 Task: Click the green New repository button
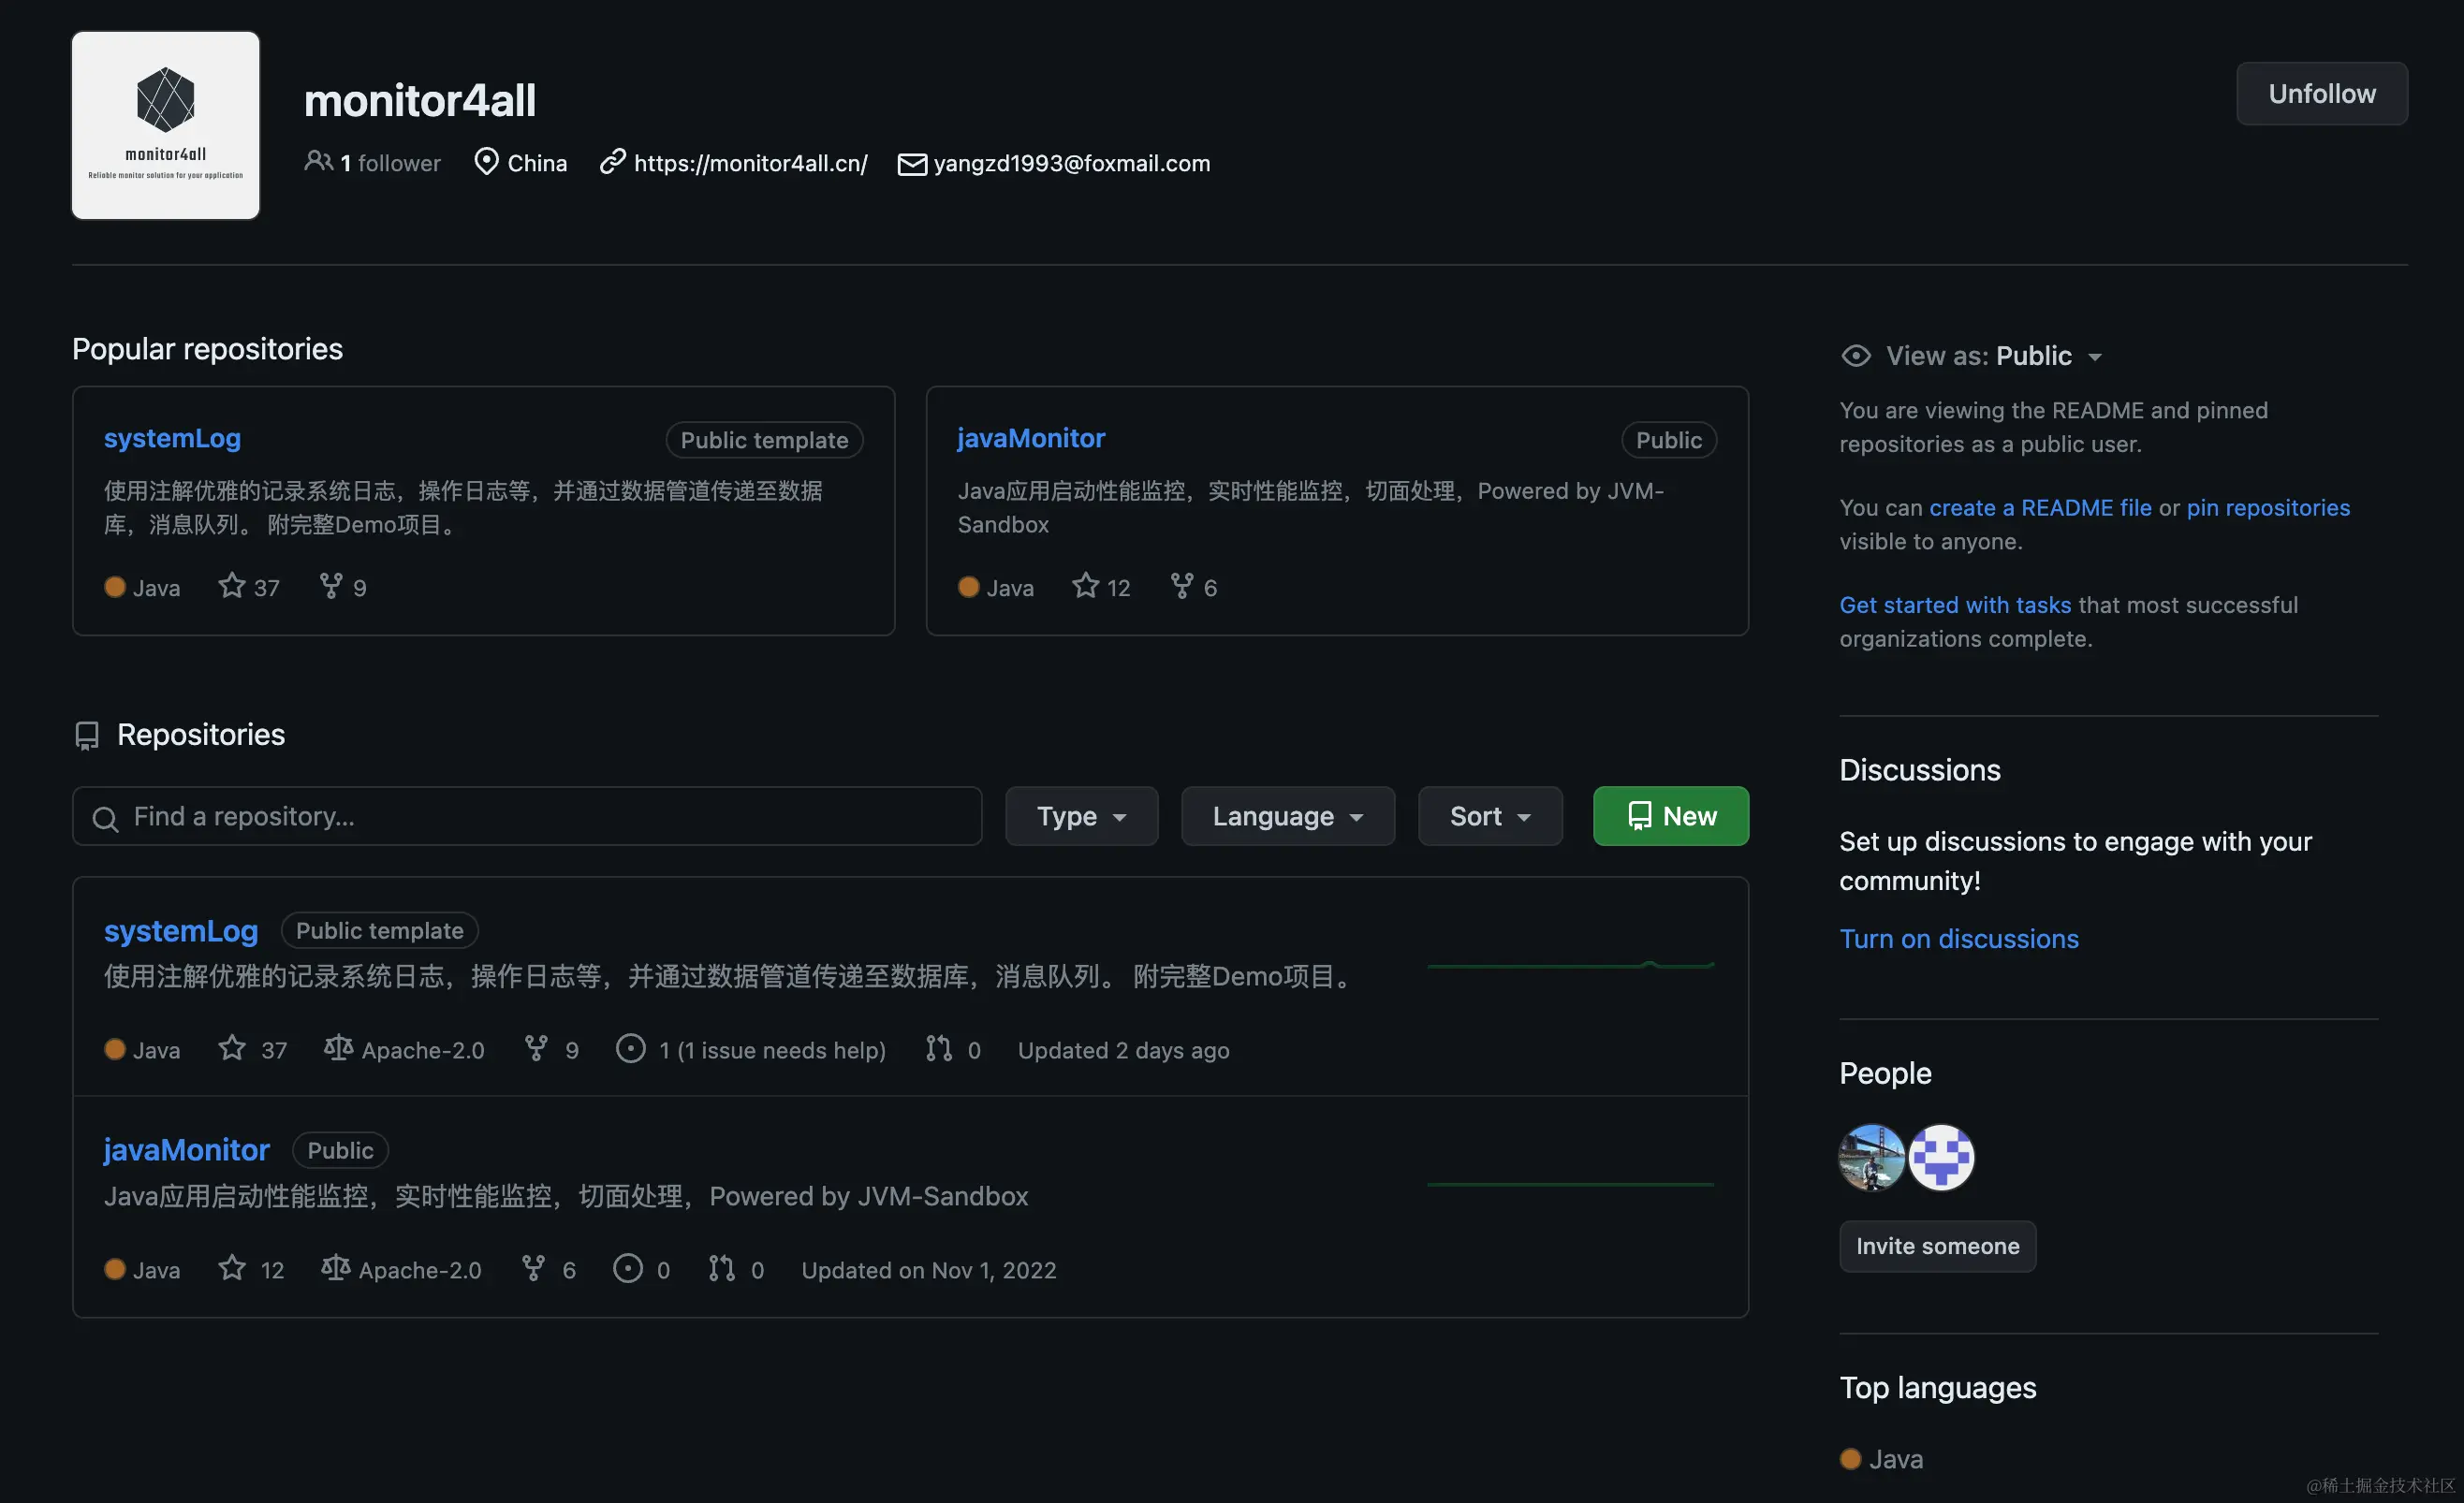pos(1670,816)
